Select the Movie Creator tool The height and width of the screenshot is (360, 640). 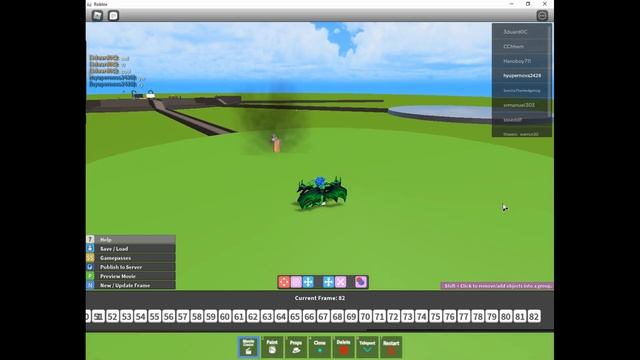pos(249,347)
